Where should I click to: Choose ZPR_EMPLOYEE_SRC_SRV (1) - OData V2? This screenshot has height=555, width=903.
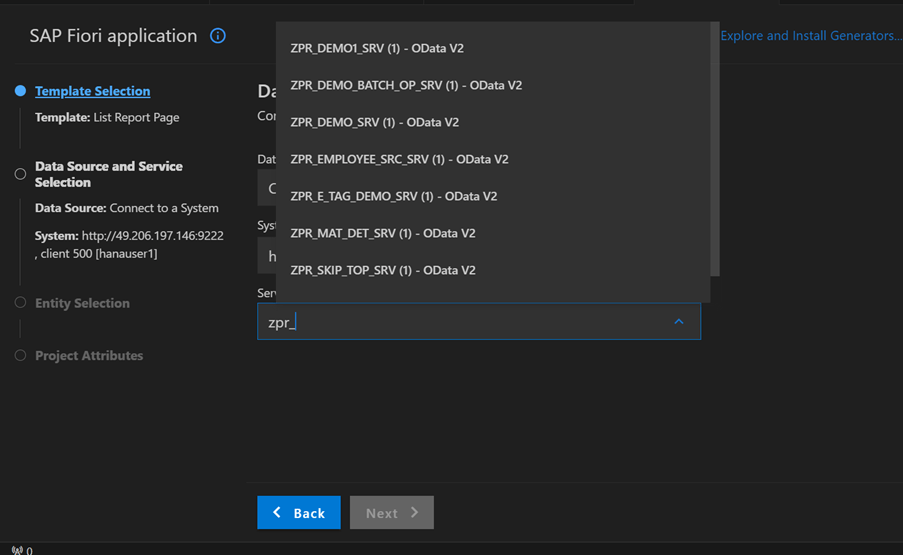point(493,159)
